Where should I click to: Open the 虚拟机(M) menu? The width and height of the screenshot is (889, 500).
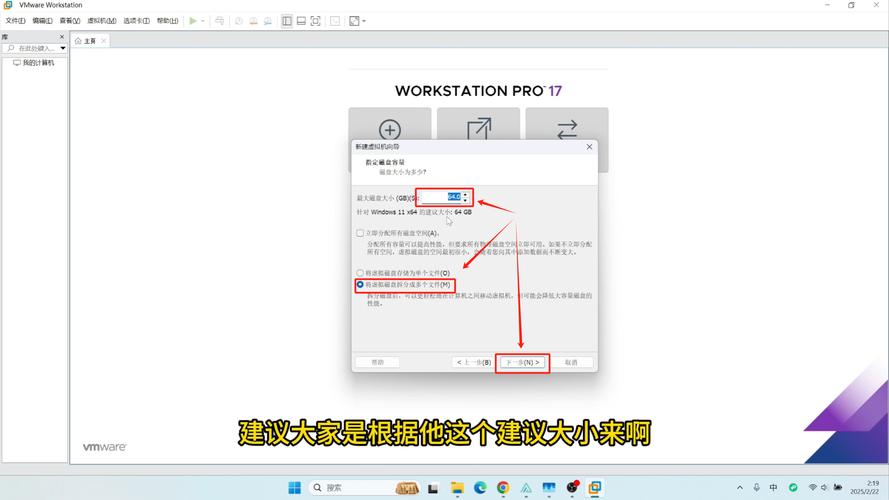pyautogui.click(x=101, y=21)
